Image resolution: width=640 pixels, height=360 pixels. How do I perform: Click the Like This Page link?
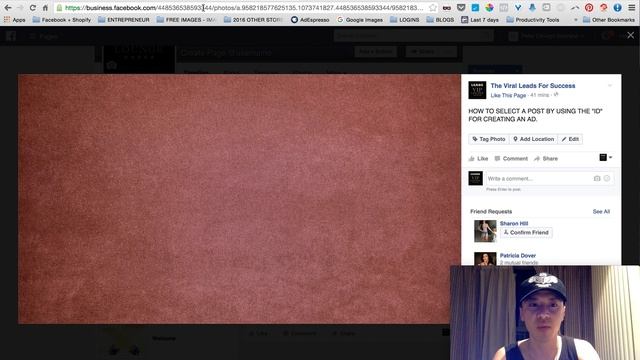coord(508,95)
